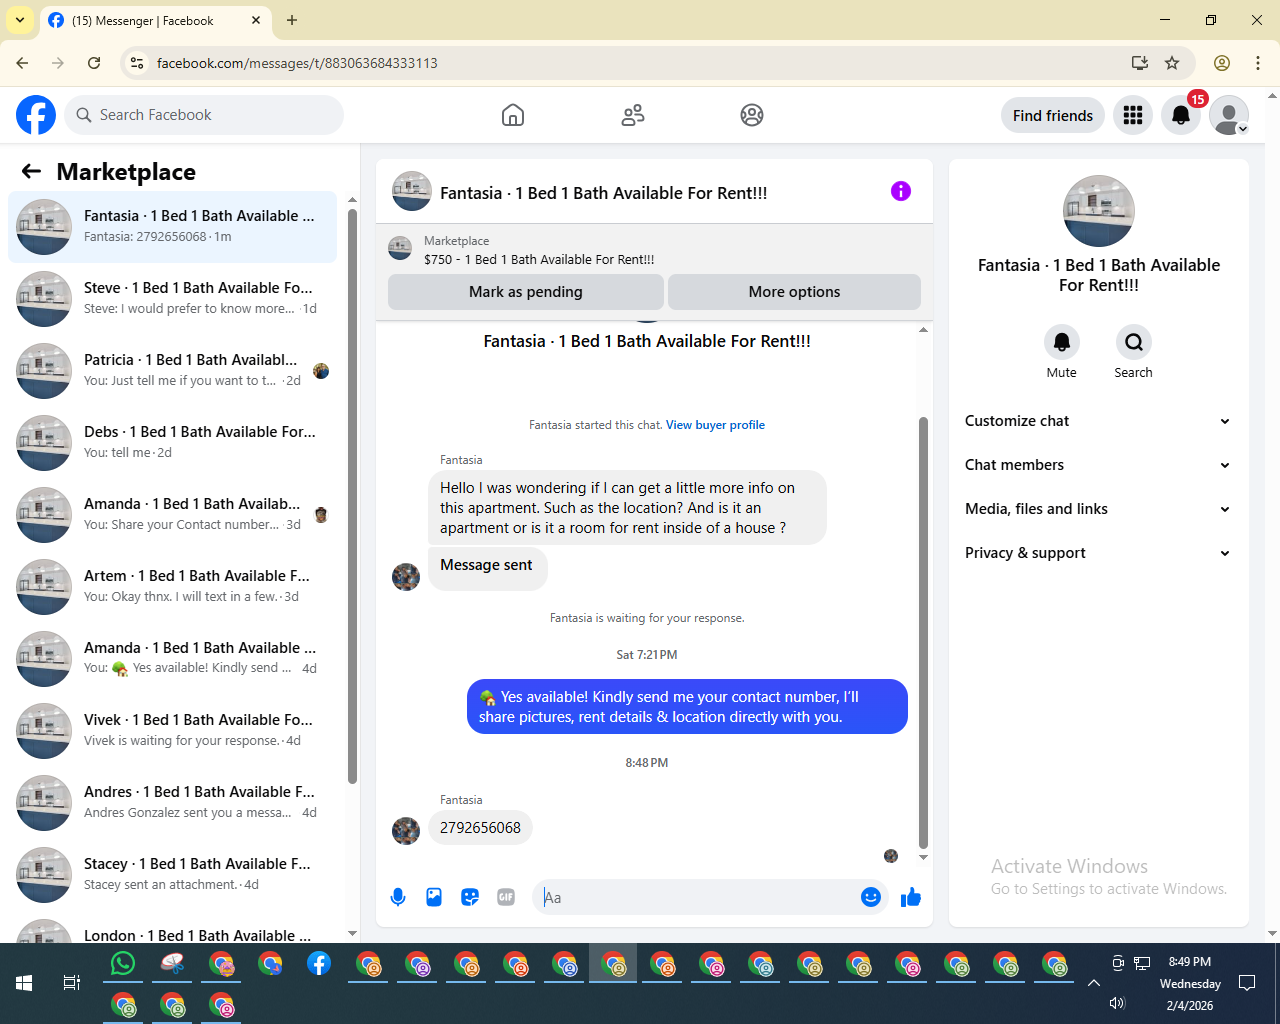Click the Search Facebook field
Screen dimensions: 1280x1024
pyautogui.click(x=204, y=115)
